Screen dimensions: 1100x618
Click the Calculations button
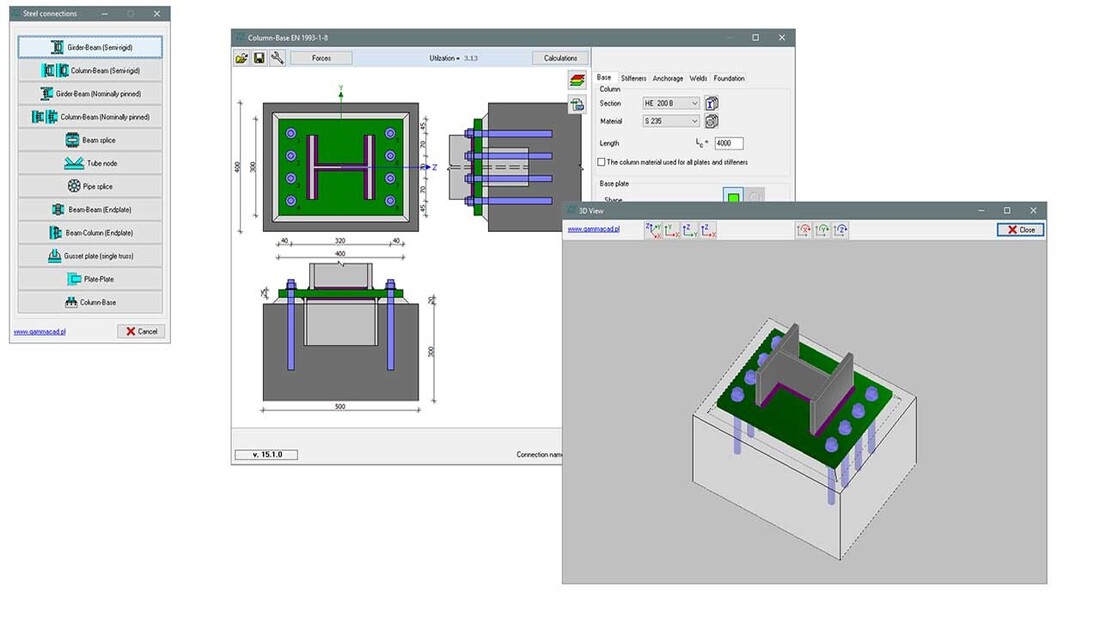560,58
